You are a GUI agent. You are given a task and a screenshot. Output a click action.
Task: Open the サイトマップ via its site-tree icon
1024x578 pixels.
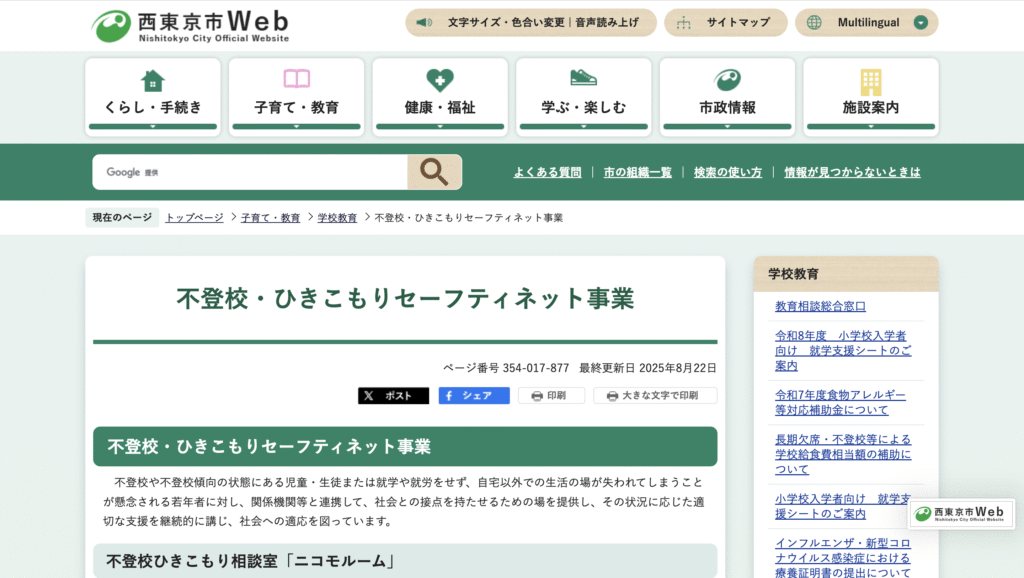point(684,21)
